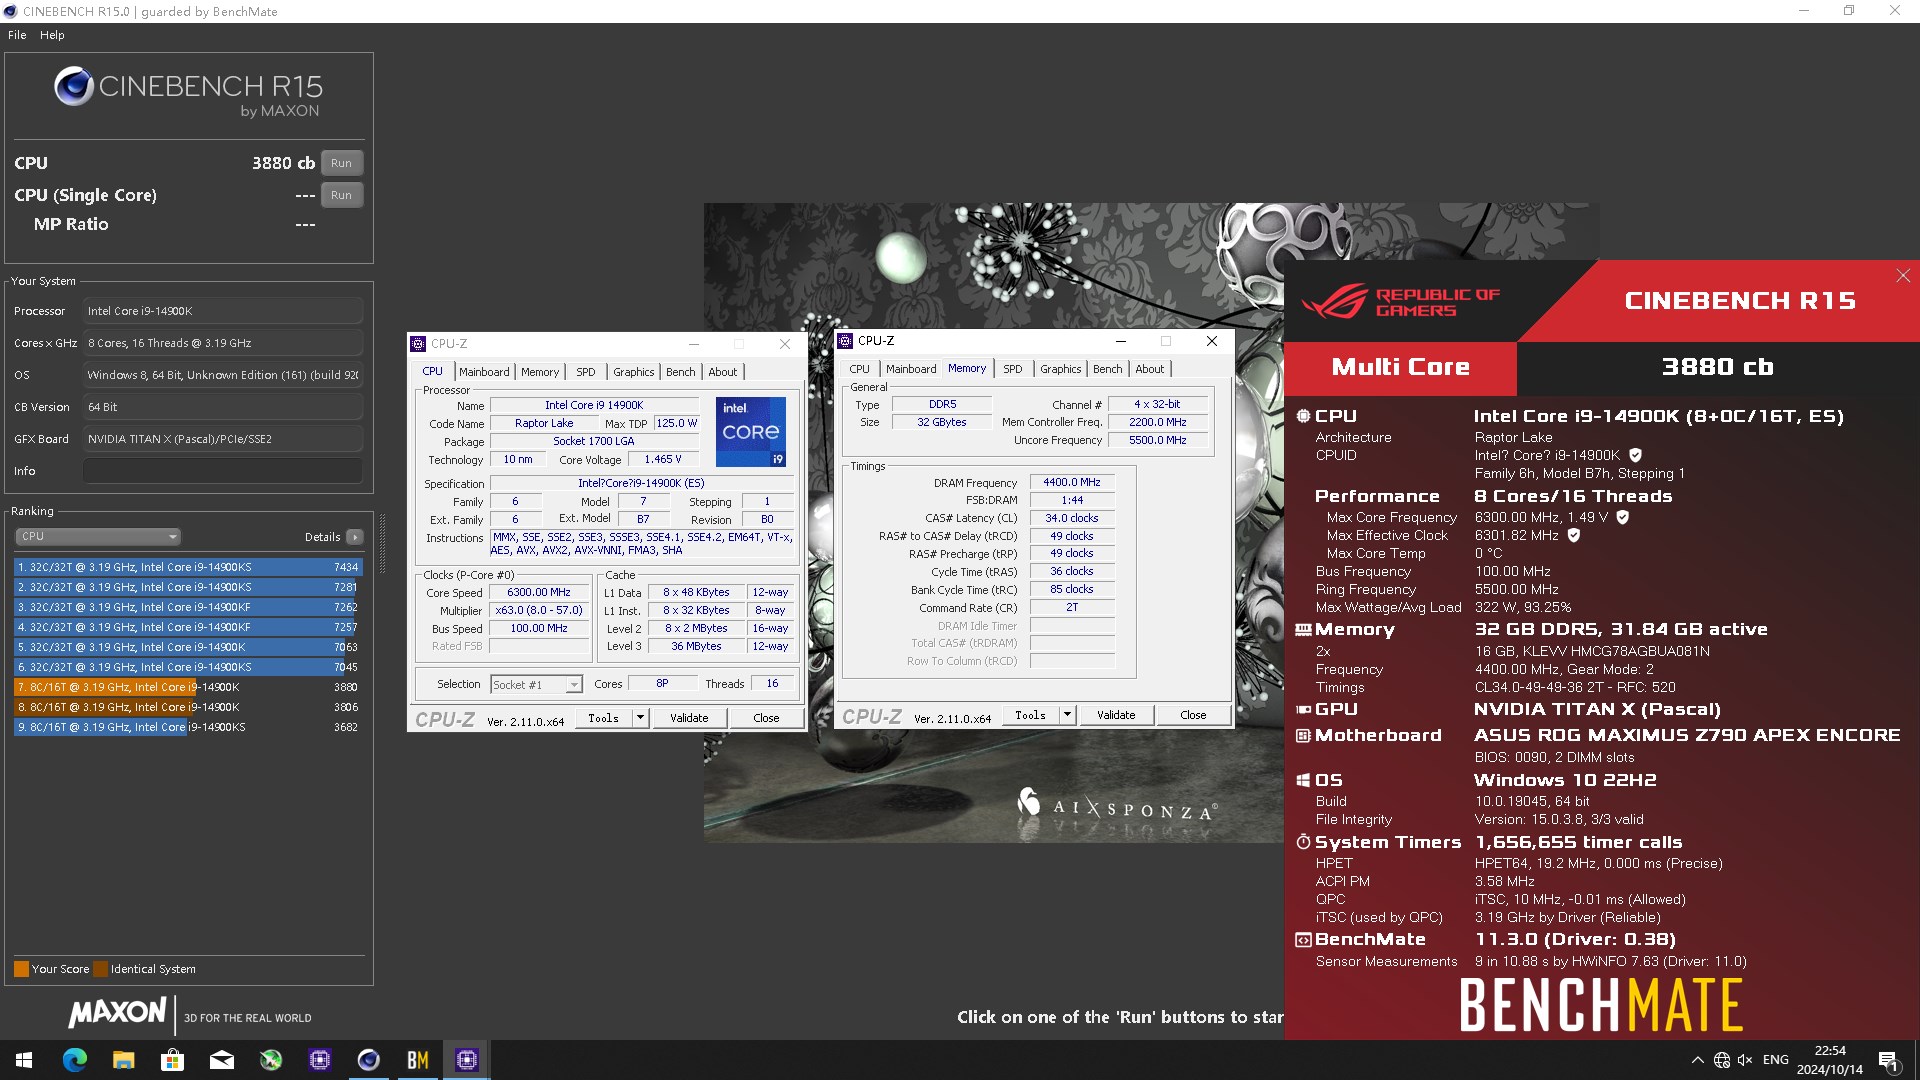1920x1080 pixels.
Task: Open Tools dropdown arrow in right CPU-Z
Action: coord(1067,715)
